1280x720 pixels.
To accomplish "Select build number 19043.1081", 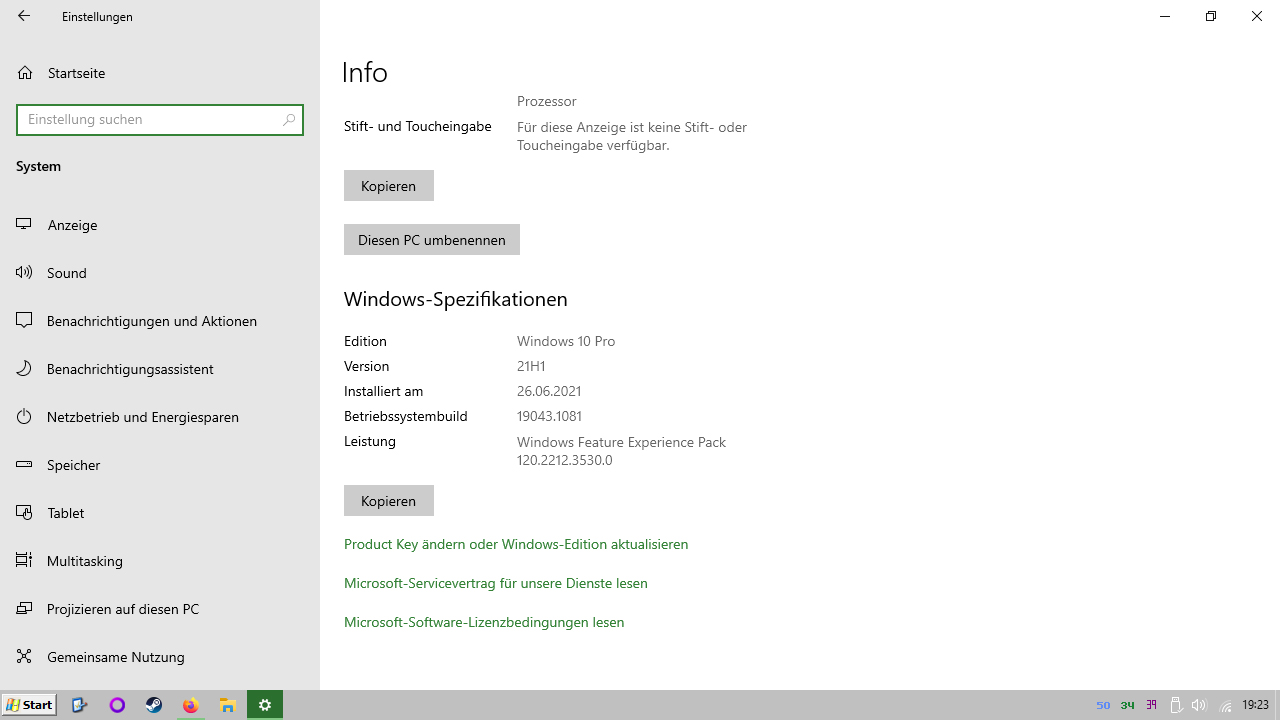I will [549, 416].
